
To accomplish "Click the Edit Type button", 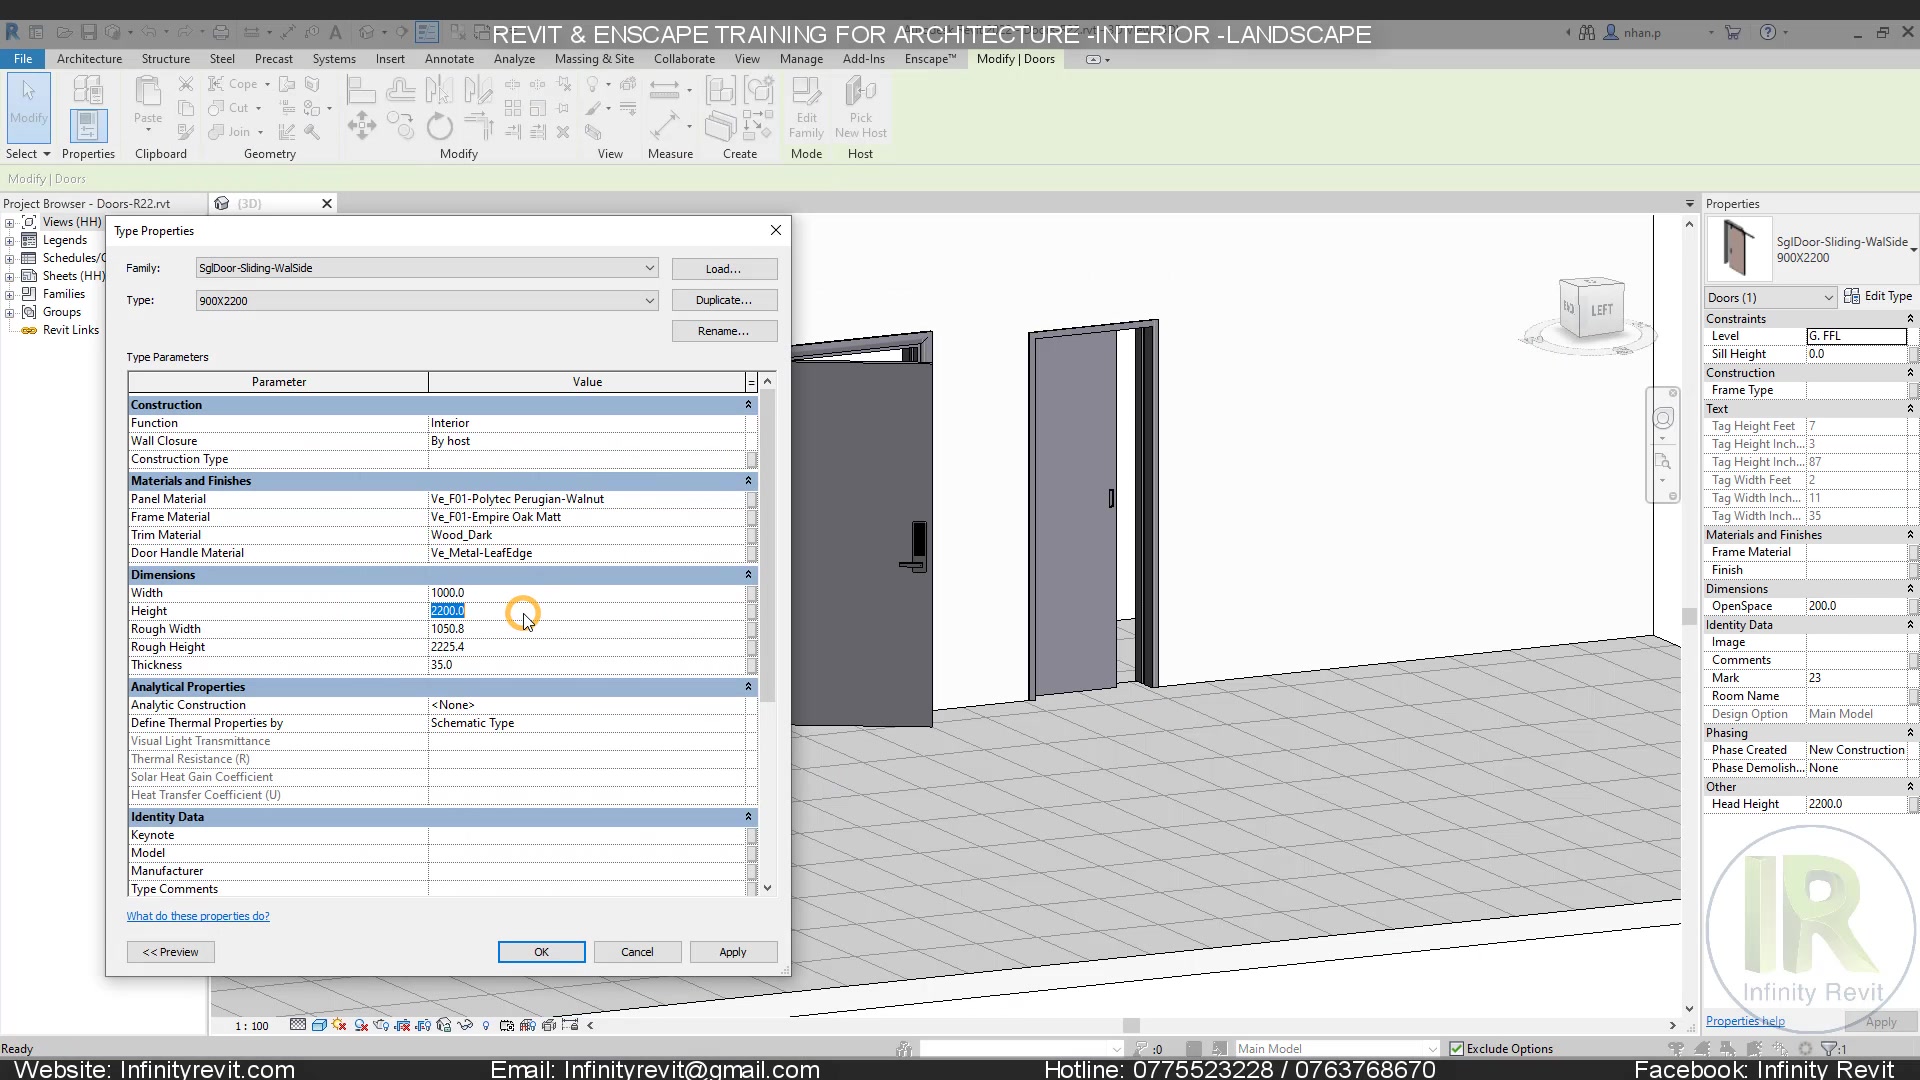I will pos(1878,296).
